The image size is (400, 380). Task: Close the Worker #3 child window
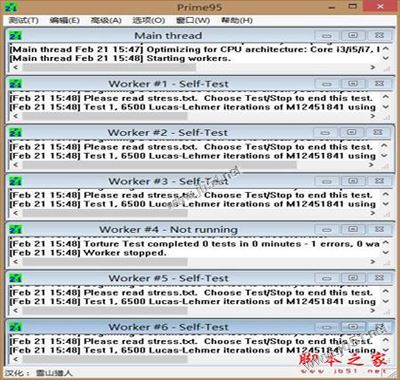[x=379, y=181]
